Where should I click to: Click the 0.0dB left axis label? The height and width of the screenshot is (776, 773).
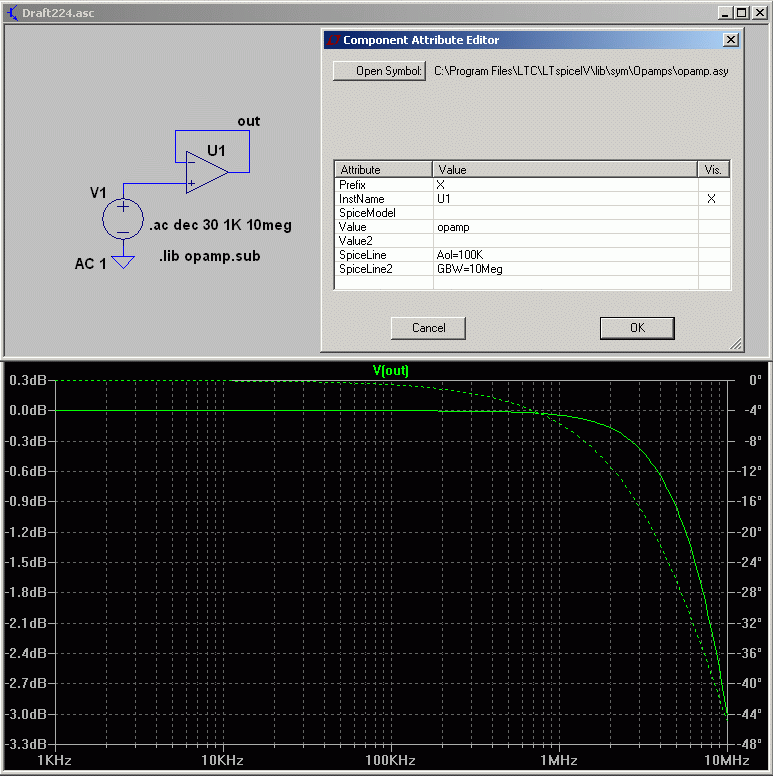click(28, 410)
